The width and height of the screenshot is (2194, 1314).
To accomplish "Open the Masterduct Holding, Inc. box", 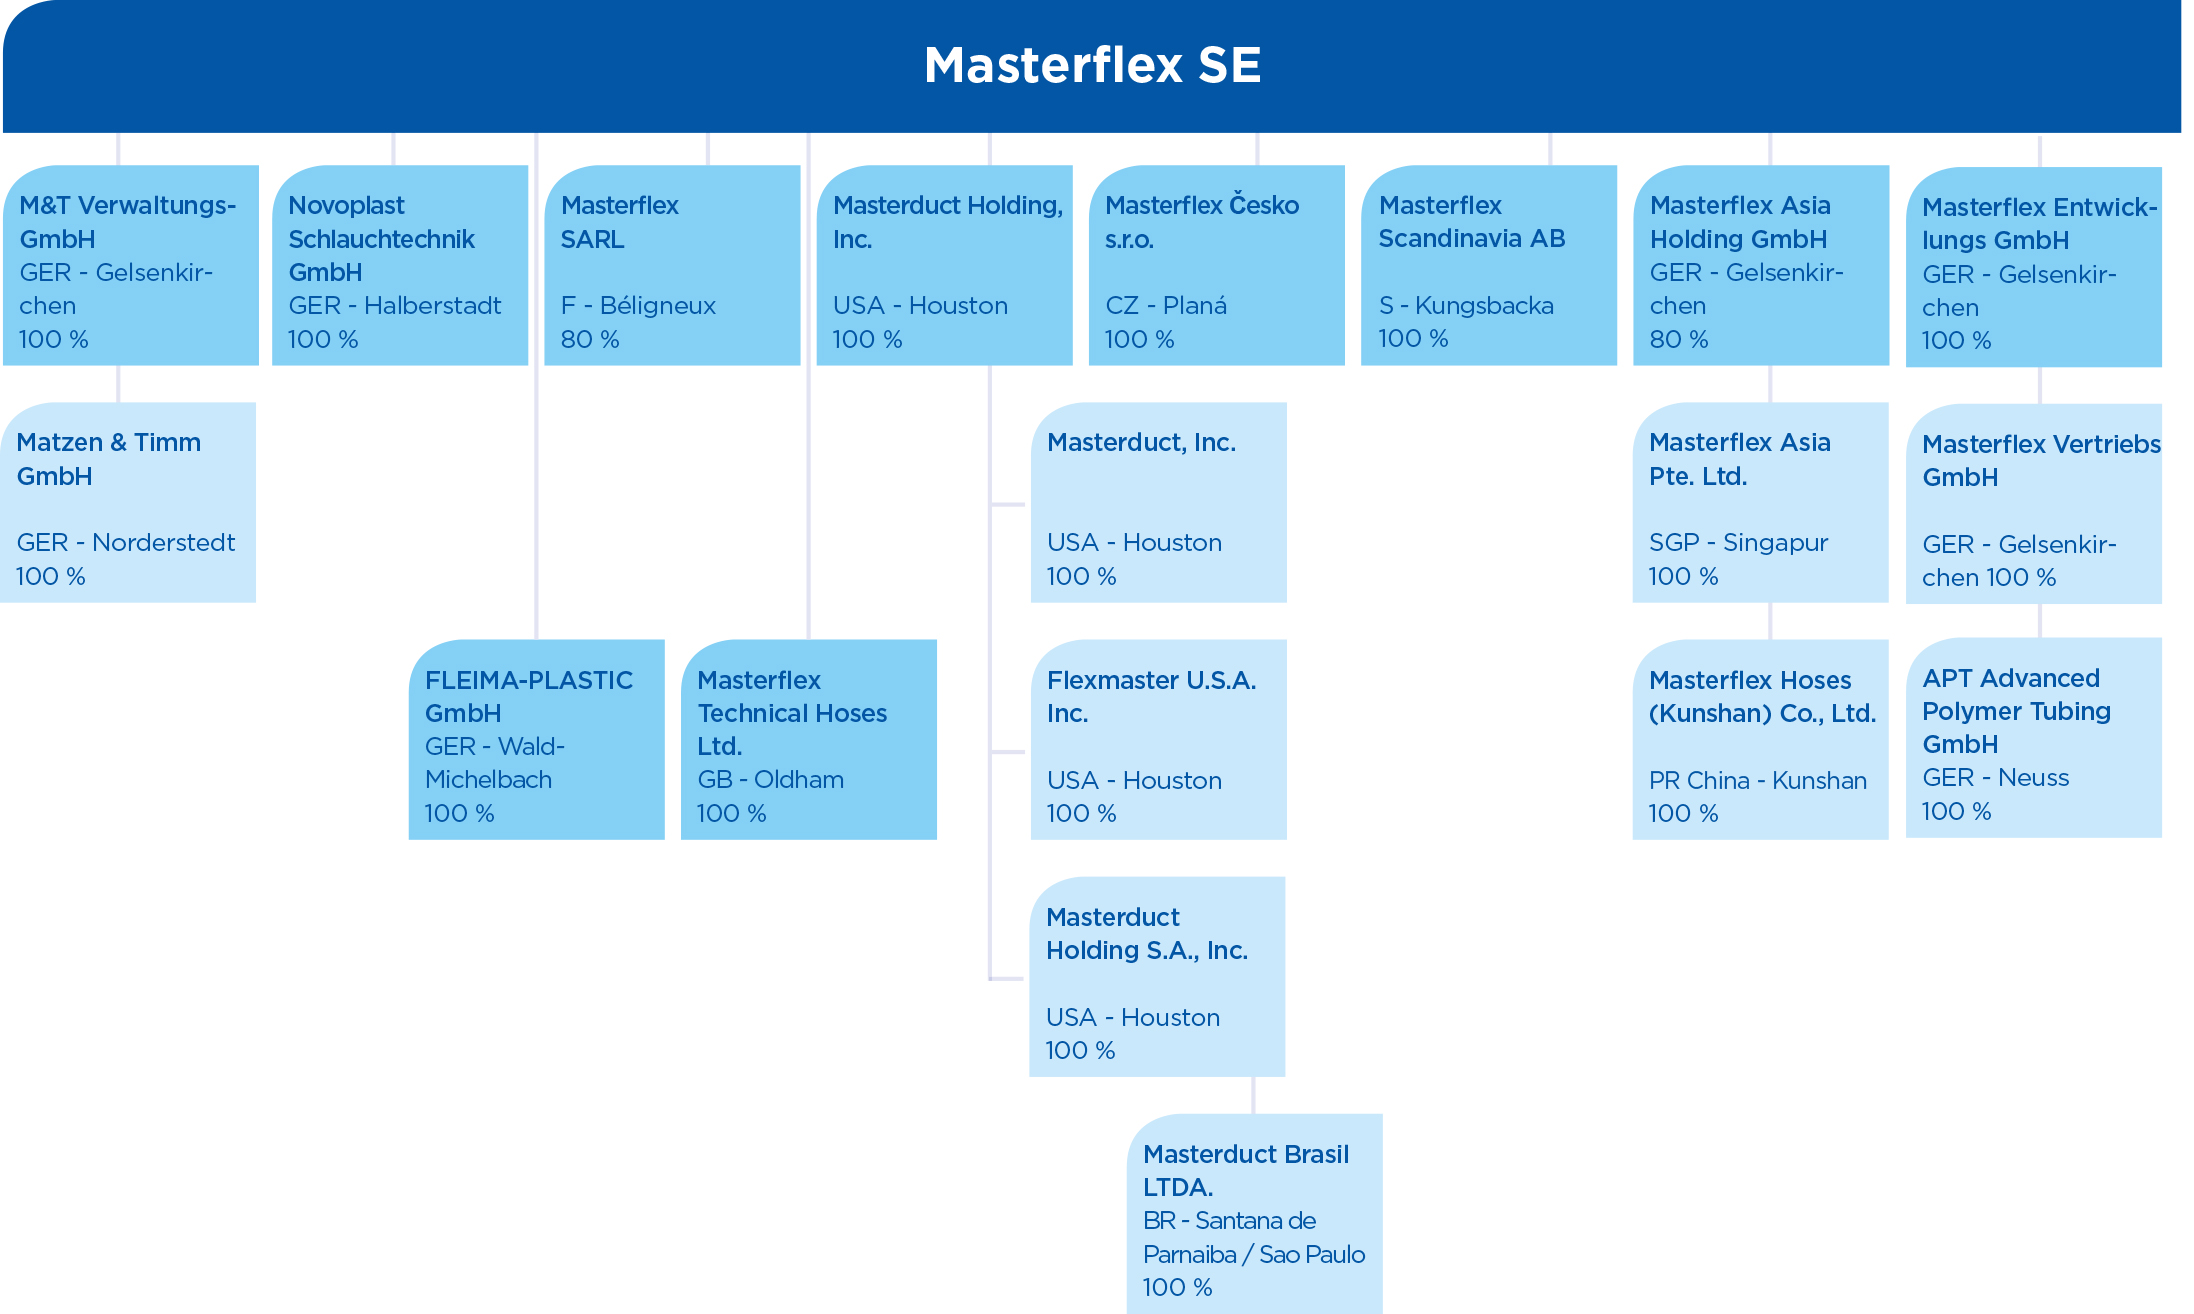I will [x=944, y=265].
